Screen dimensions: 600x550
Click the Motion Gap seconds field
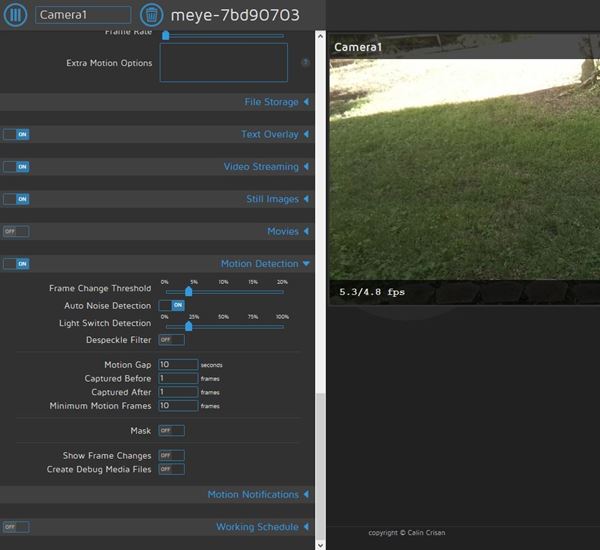178,364
